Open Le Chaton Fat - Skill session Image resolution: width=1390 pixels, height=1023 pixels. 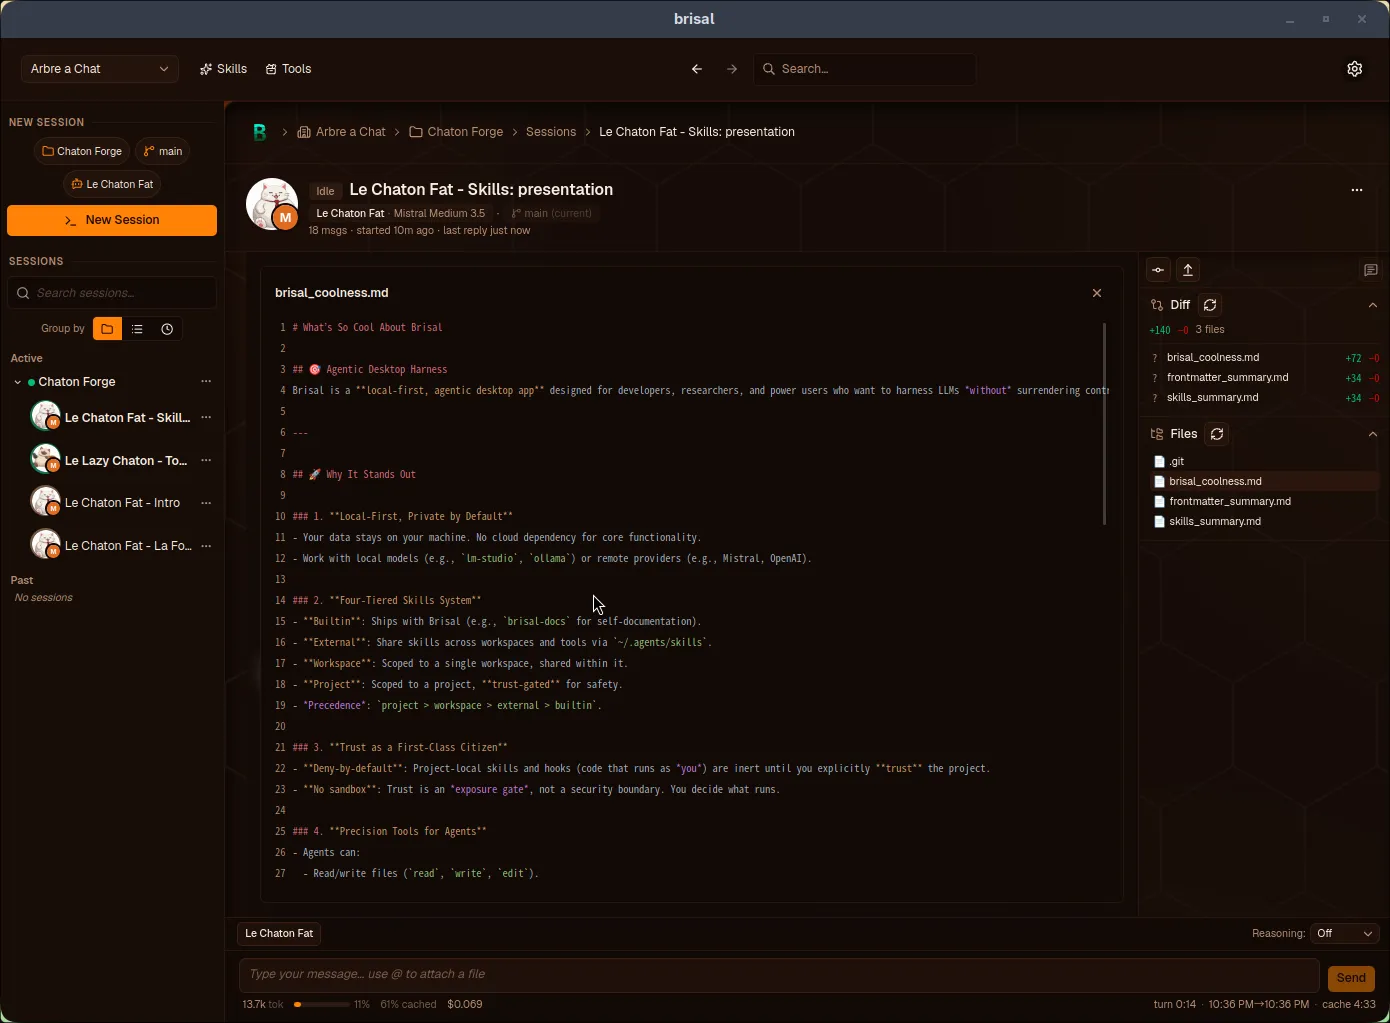(110, 418)
